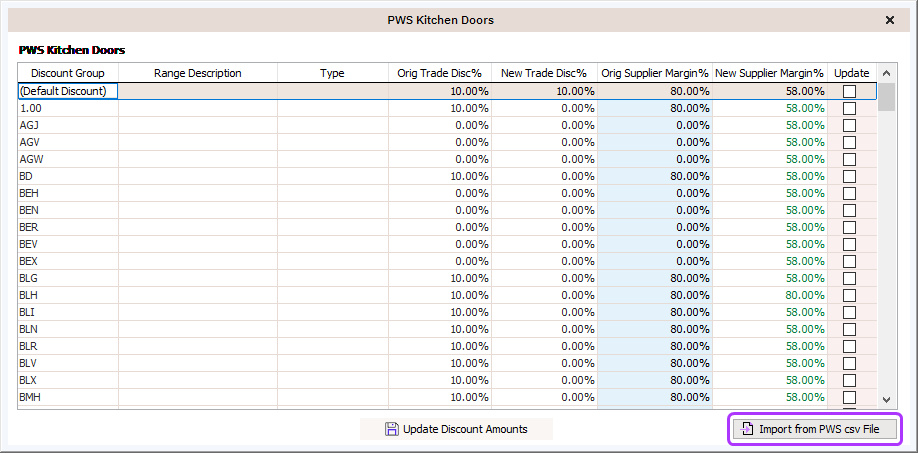Check Update box for BLH row
This screenshot has width=918, height=453.
point(849,295)
